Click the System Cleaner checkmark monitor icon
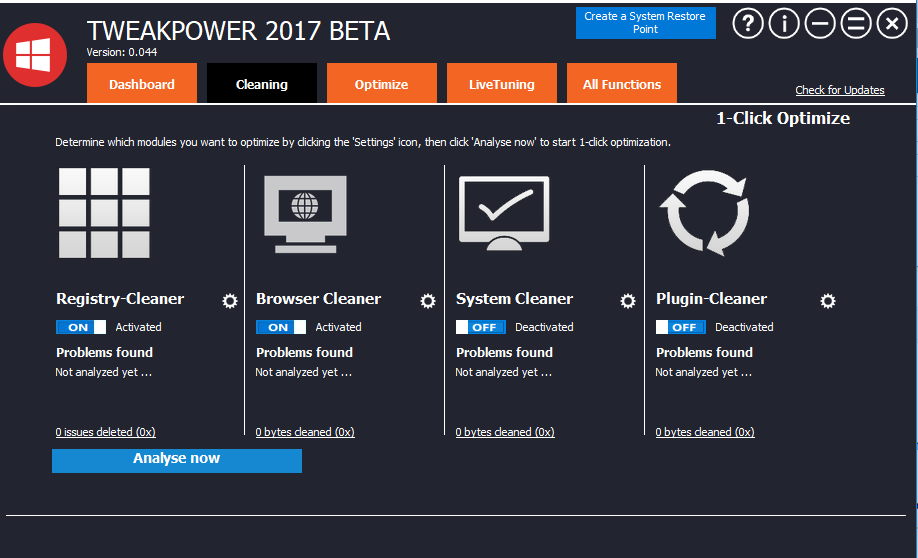Image resolution: width=918 pixels, height=558 pixels. (503, 212)
